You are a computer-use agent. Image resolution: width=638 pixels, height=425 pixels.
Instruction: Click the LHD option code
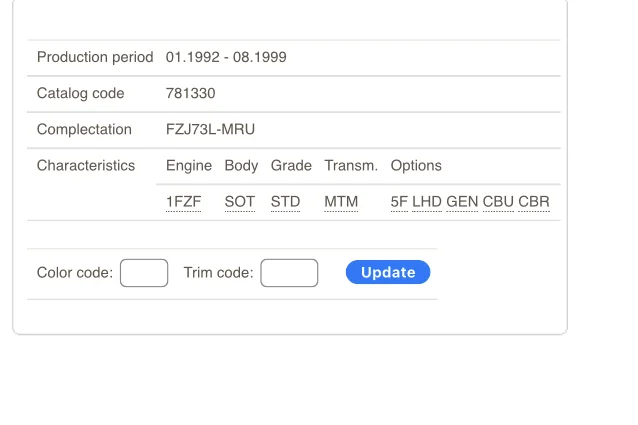click(427, 202)
